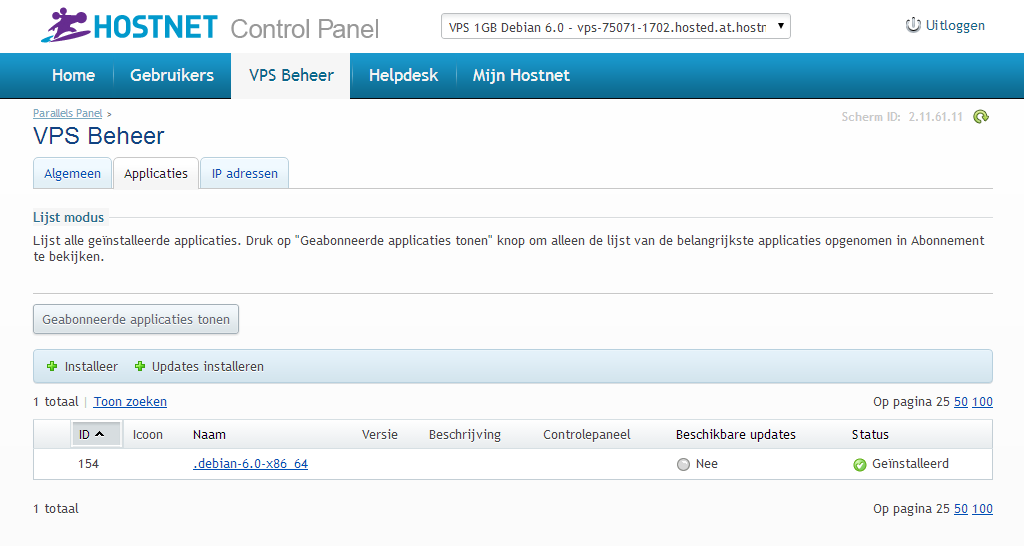This screenshot has height=546, width=1024.
Task: Sort the table by Naam column header
Action: [x=209, y=435]
